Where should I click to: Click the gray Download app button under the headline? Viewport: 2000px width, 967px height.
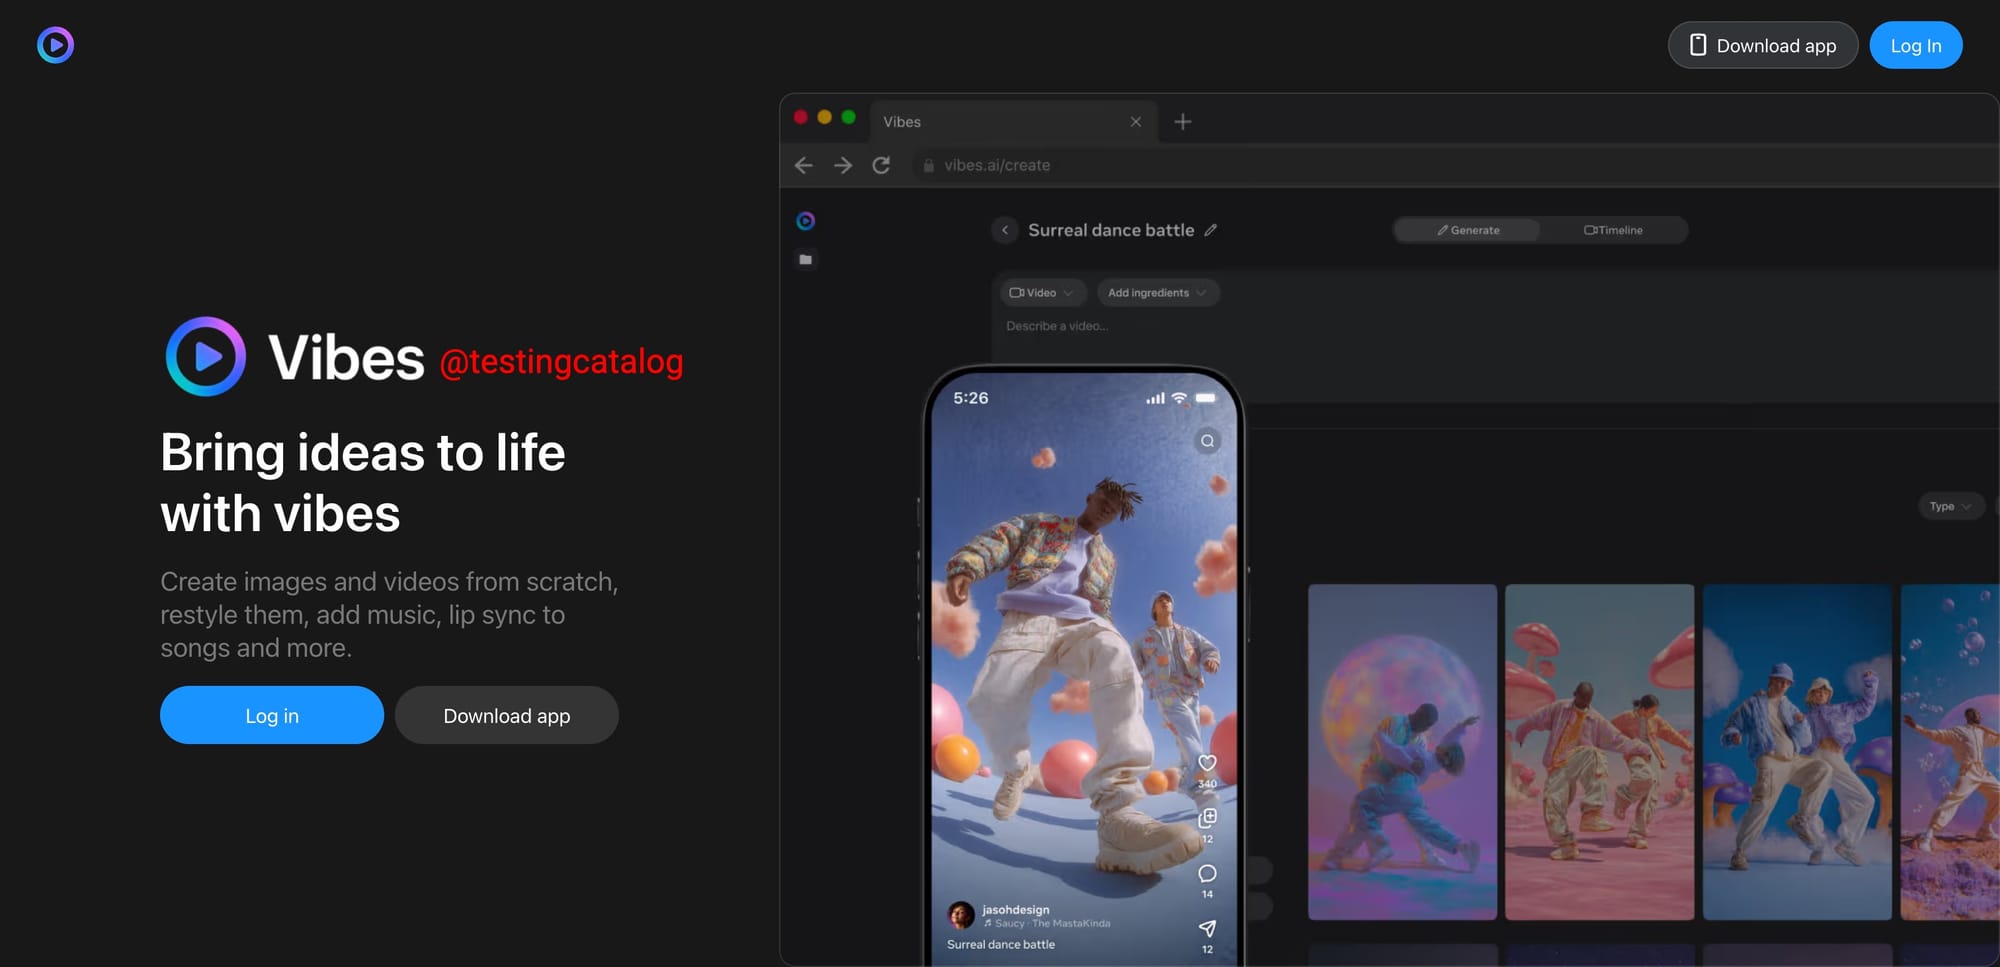pyautogui.click(x=507, y=715)
